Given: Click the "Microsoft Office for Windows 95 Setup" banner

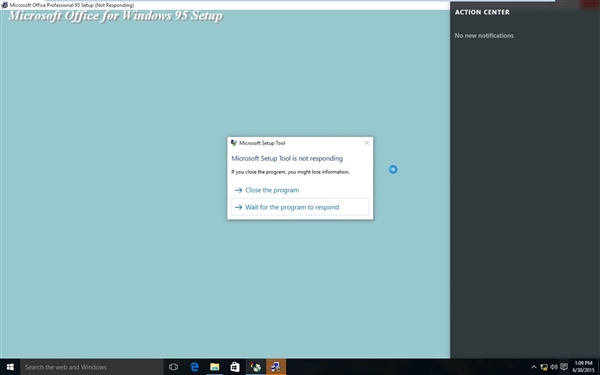Looking at the screenshot, I should [115, 16].
